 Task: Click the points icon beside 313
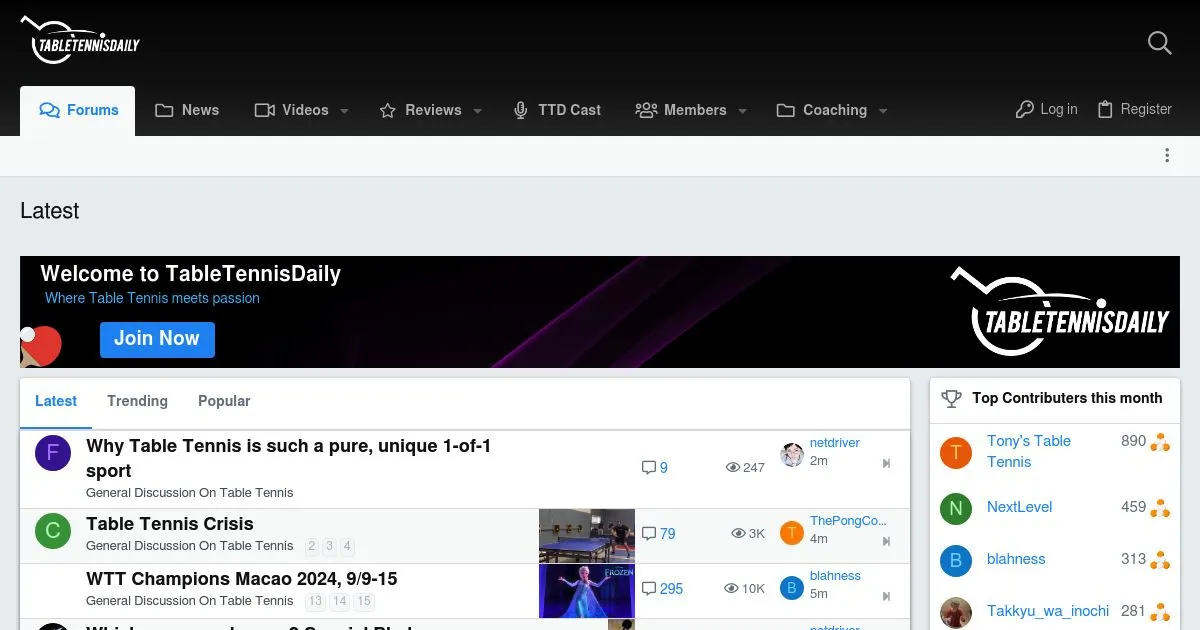(1160, 560)
